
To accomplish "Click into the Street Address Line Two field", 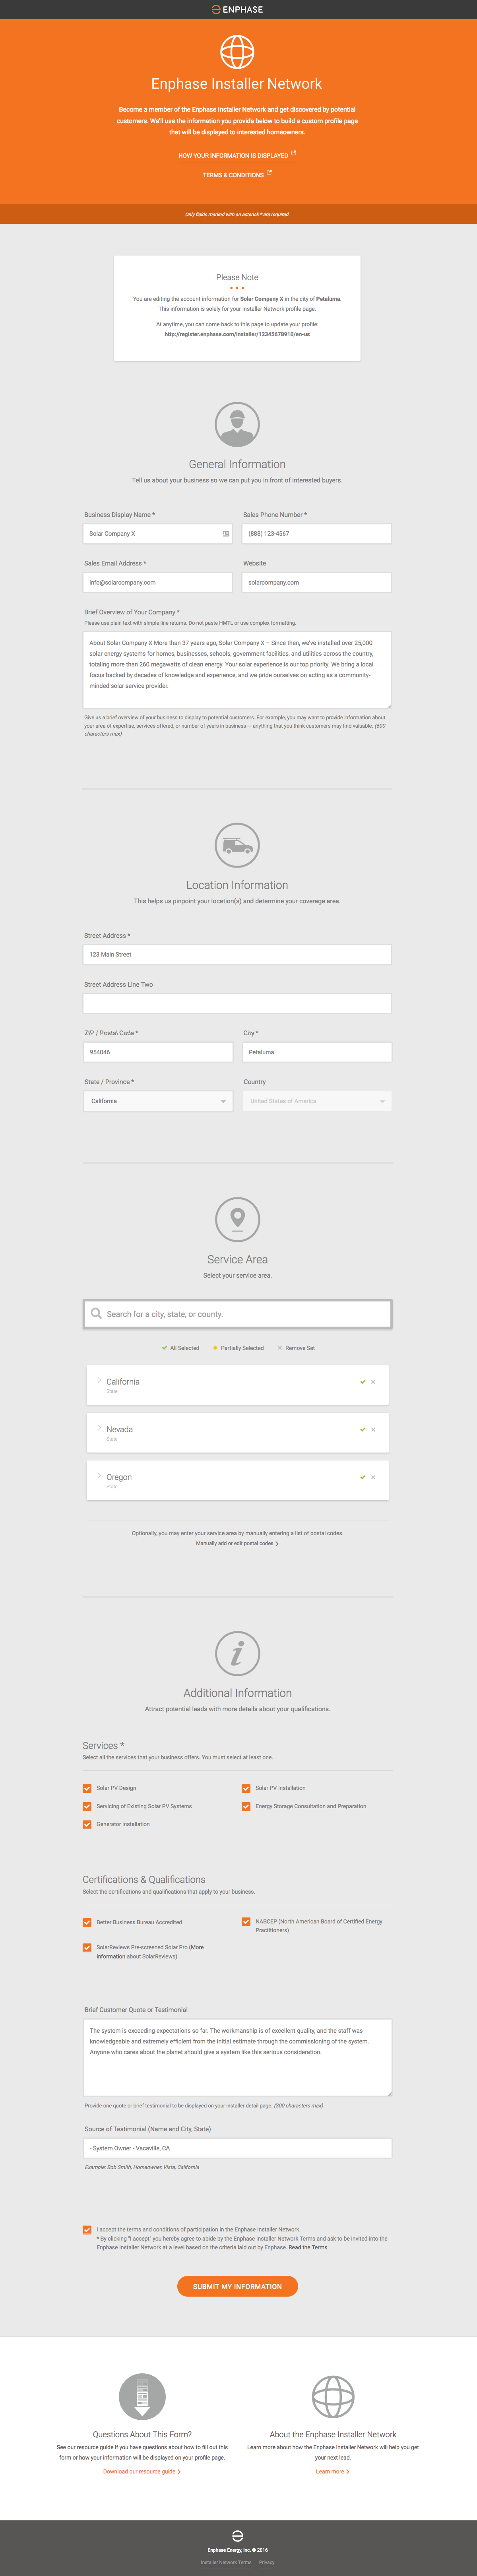I will point(237,1003).
